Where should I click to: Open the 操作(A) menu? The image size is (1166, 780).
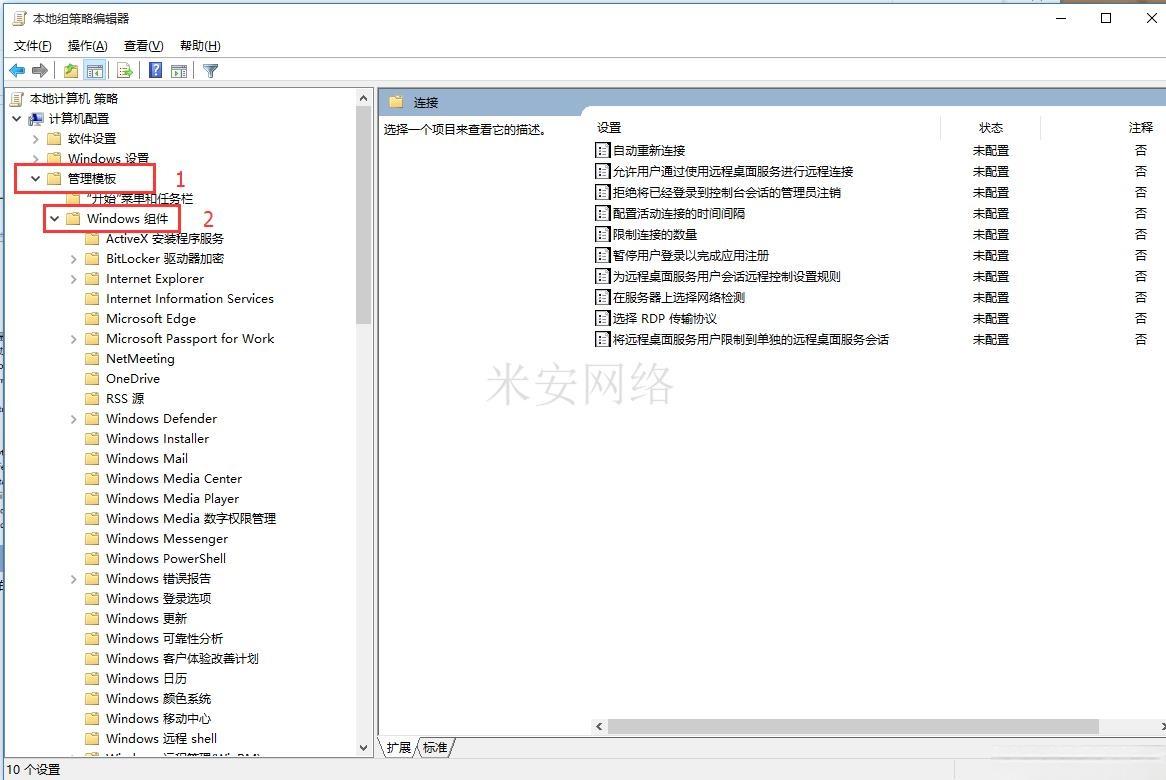(88, 46)
